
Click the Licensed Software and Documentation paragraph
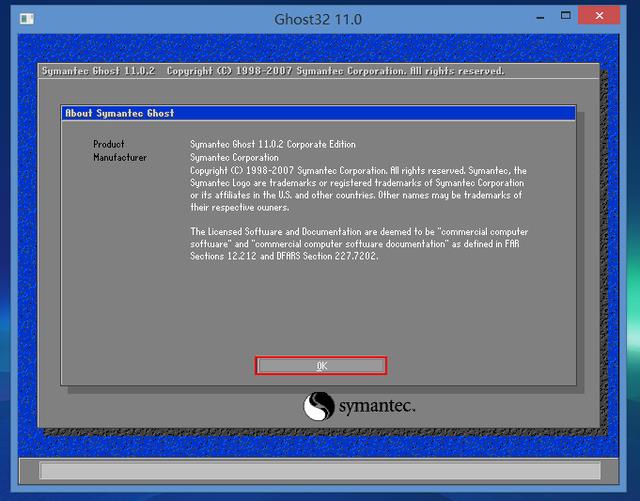(359, 244)
